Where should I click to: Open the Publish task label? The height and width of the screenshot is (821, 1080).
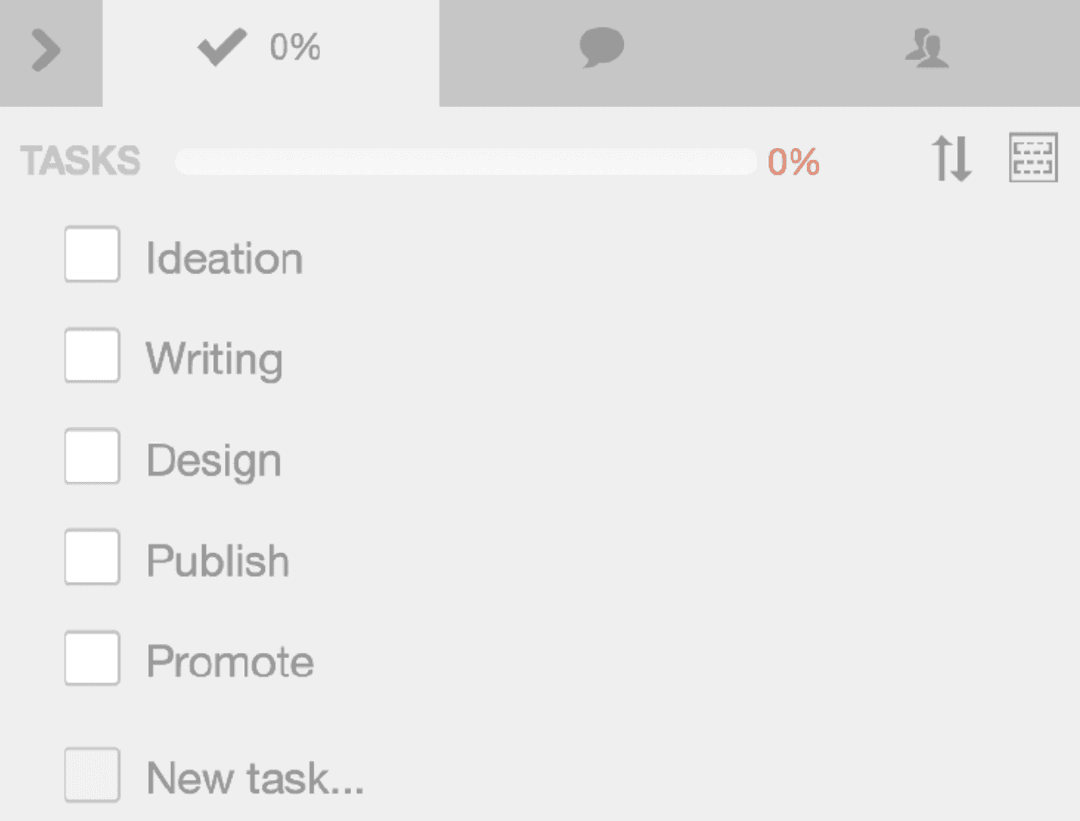tap(217, 562)
